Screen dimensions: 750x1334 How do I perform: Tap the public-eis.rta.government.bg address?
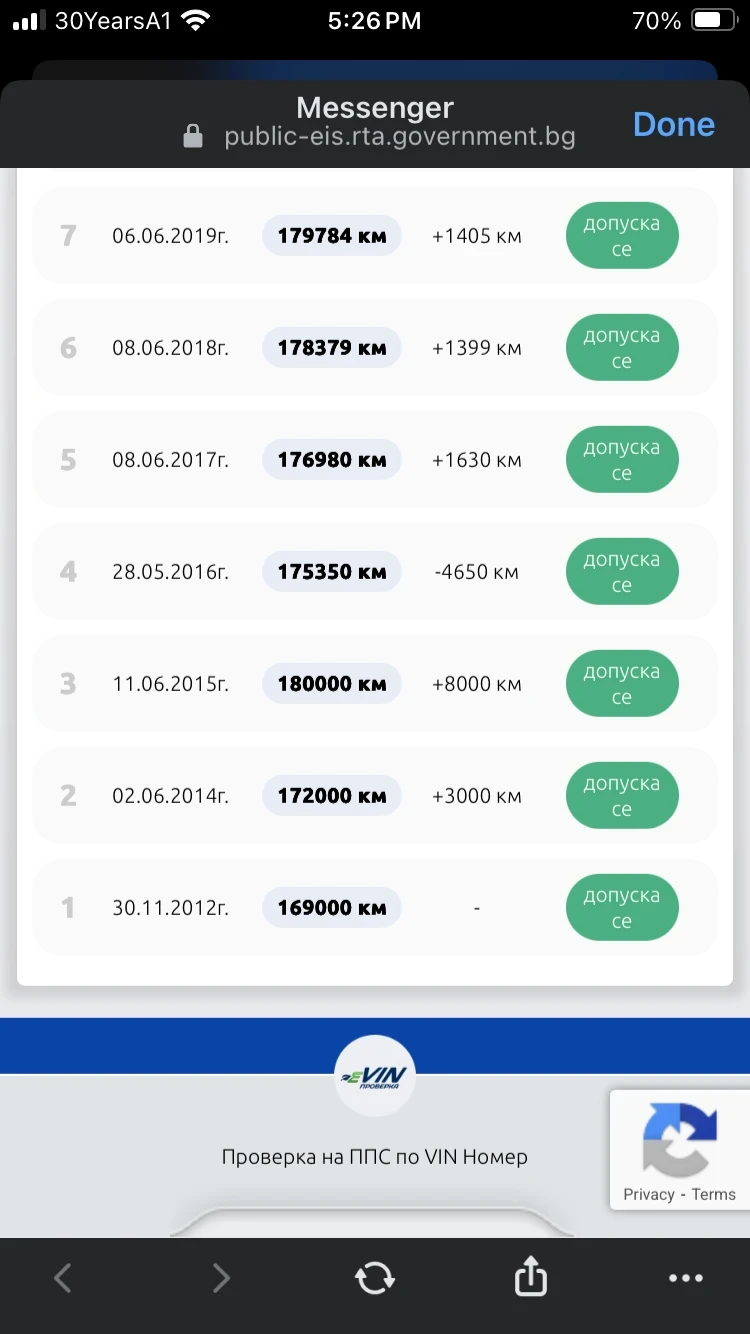coord(399,137)
